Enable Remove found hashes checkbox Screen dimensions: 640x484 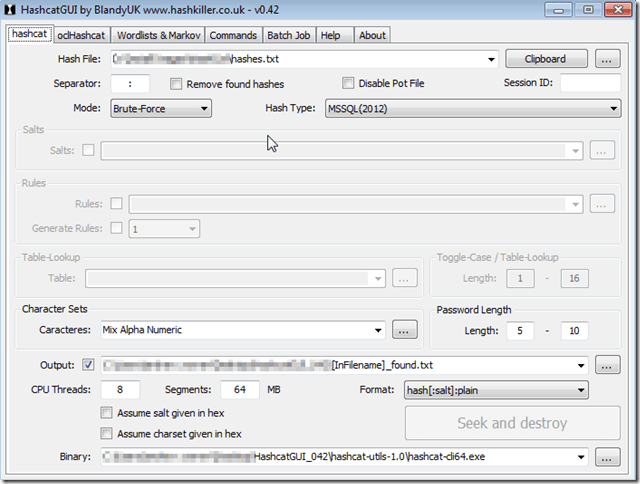click(177, 84)
